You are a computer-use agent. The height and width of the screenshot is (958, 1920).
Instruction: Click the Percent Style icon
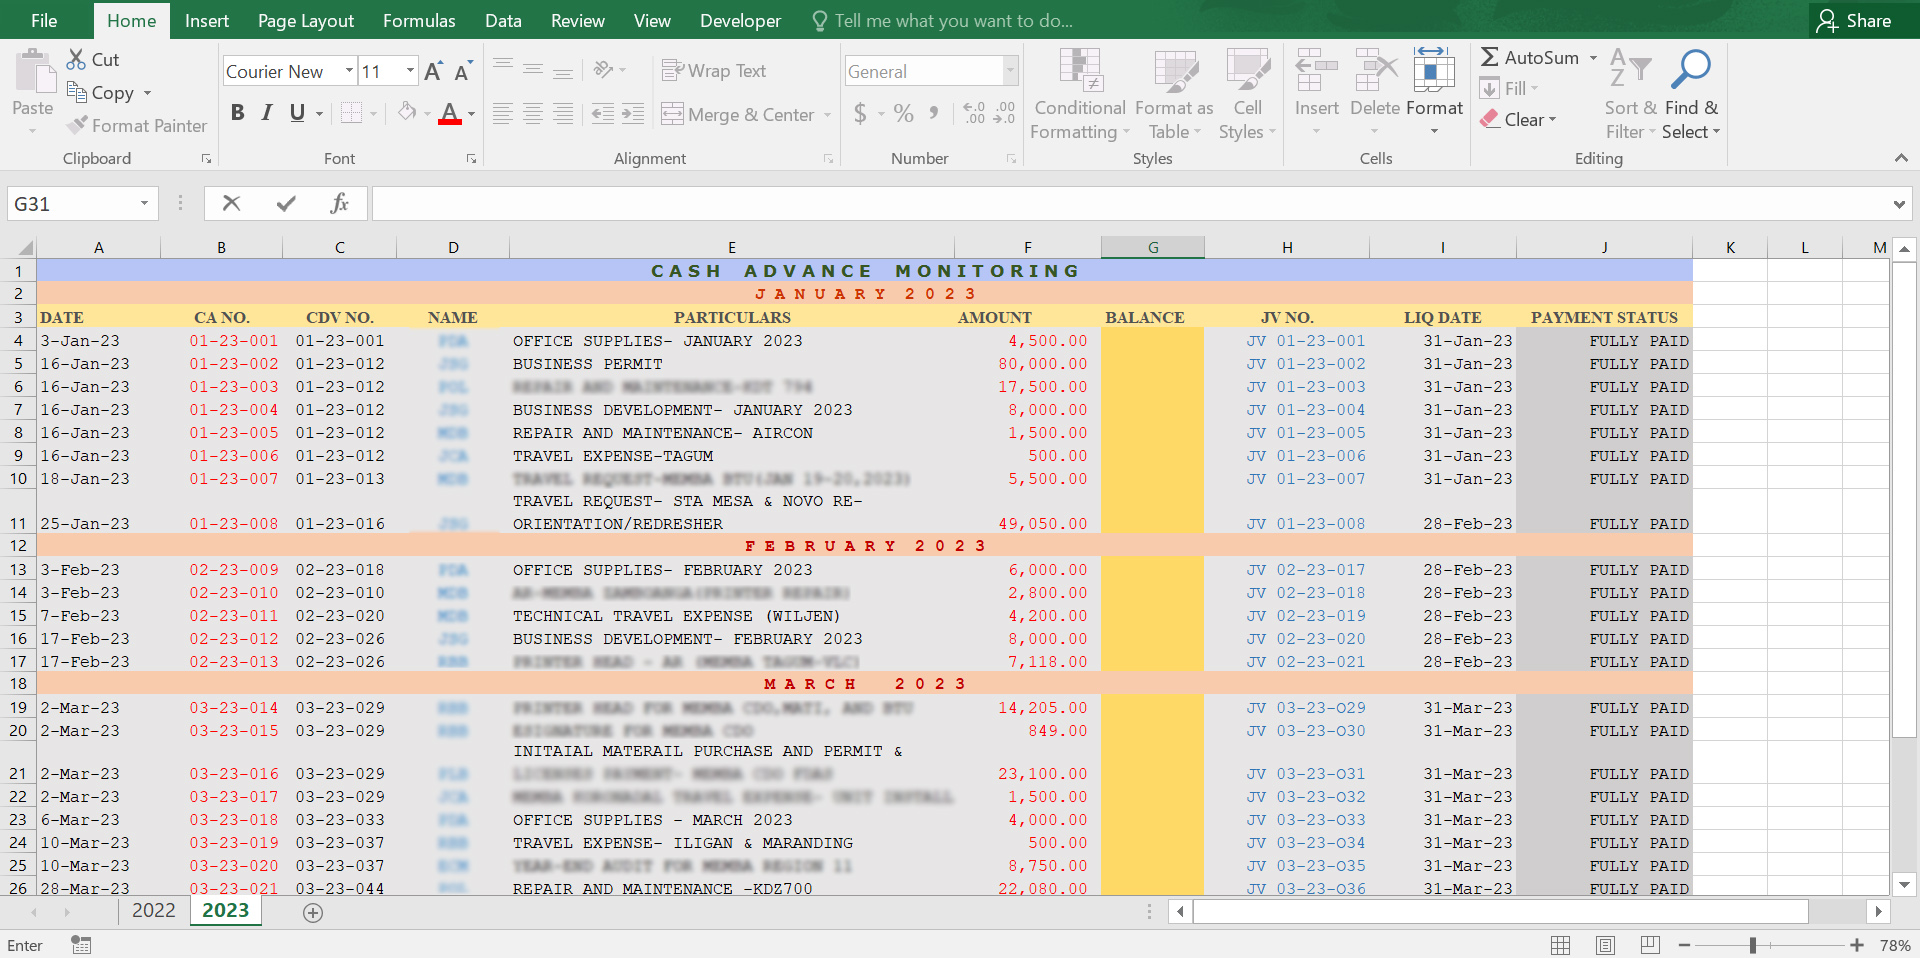(x=904, y=114)
